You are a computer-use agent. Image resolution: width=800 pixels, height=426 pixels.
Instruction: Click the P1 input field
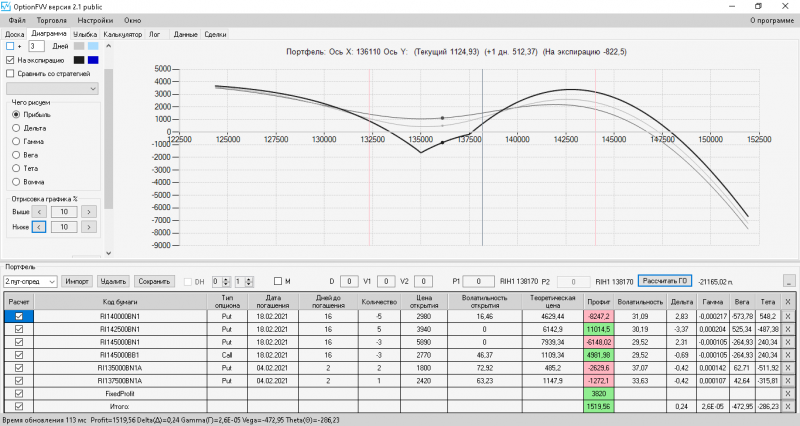tap(478, 281)
